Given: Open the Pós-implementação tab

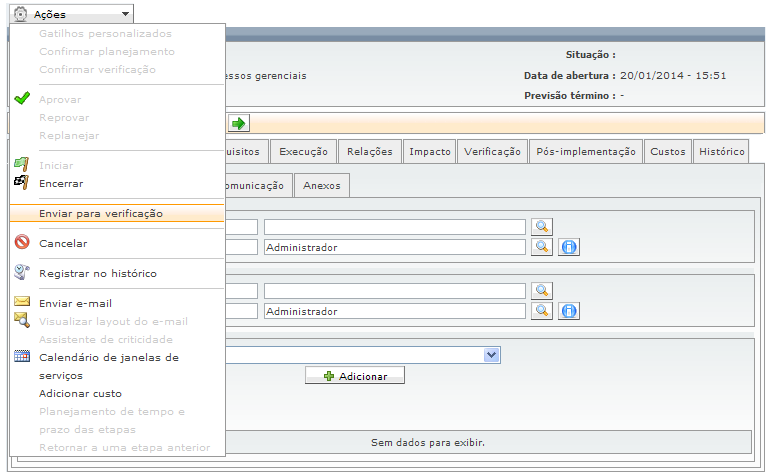Looking at the screenshot, I should click(585, 152).
